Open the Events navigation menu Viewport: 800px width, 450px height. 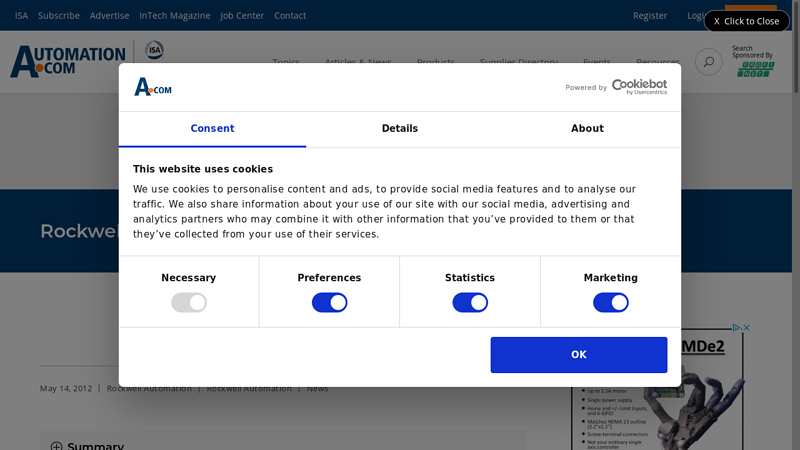coord(596,61)
